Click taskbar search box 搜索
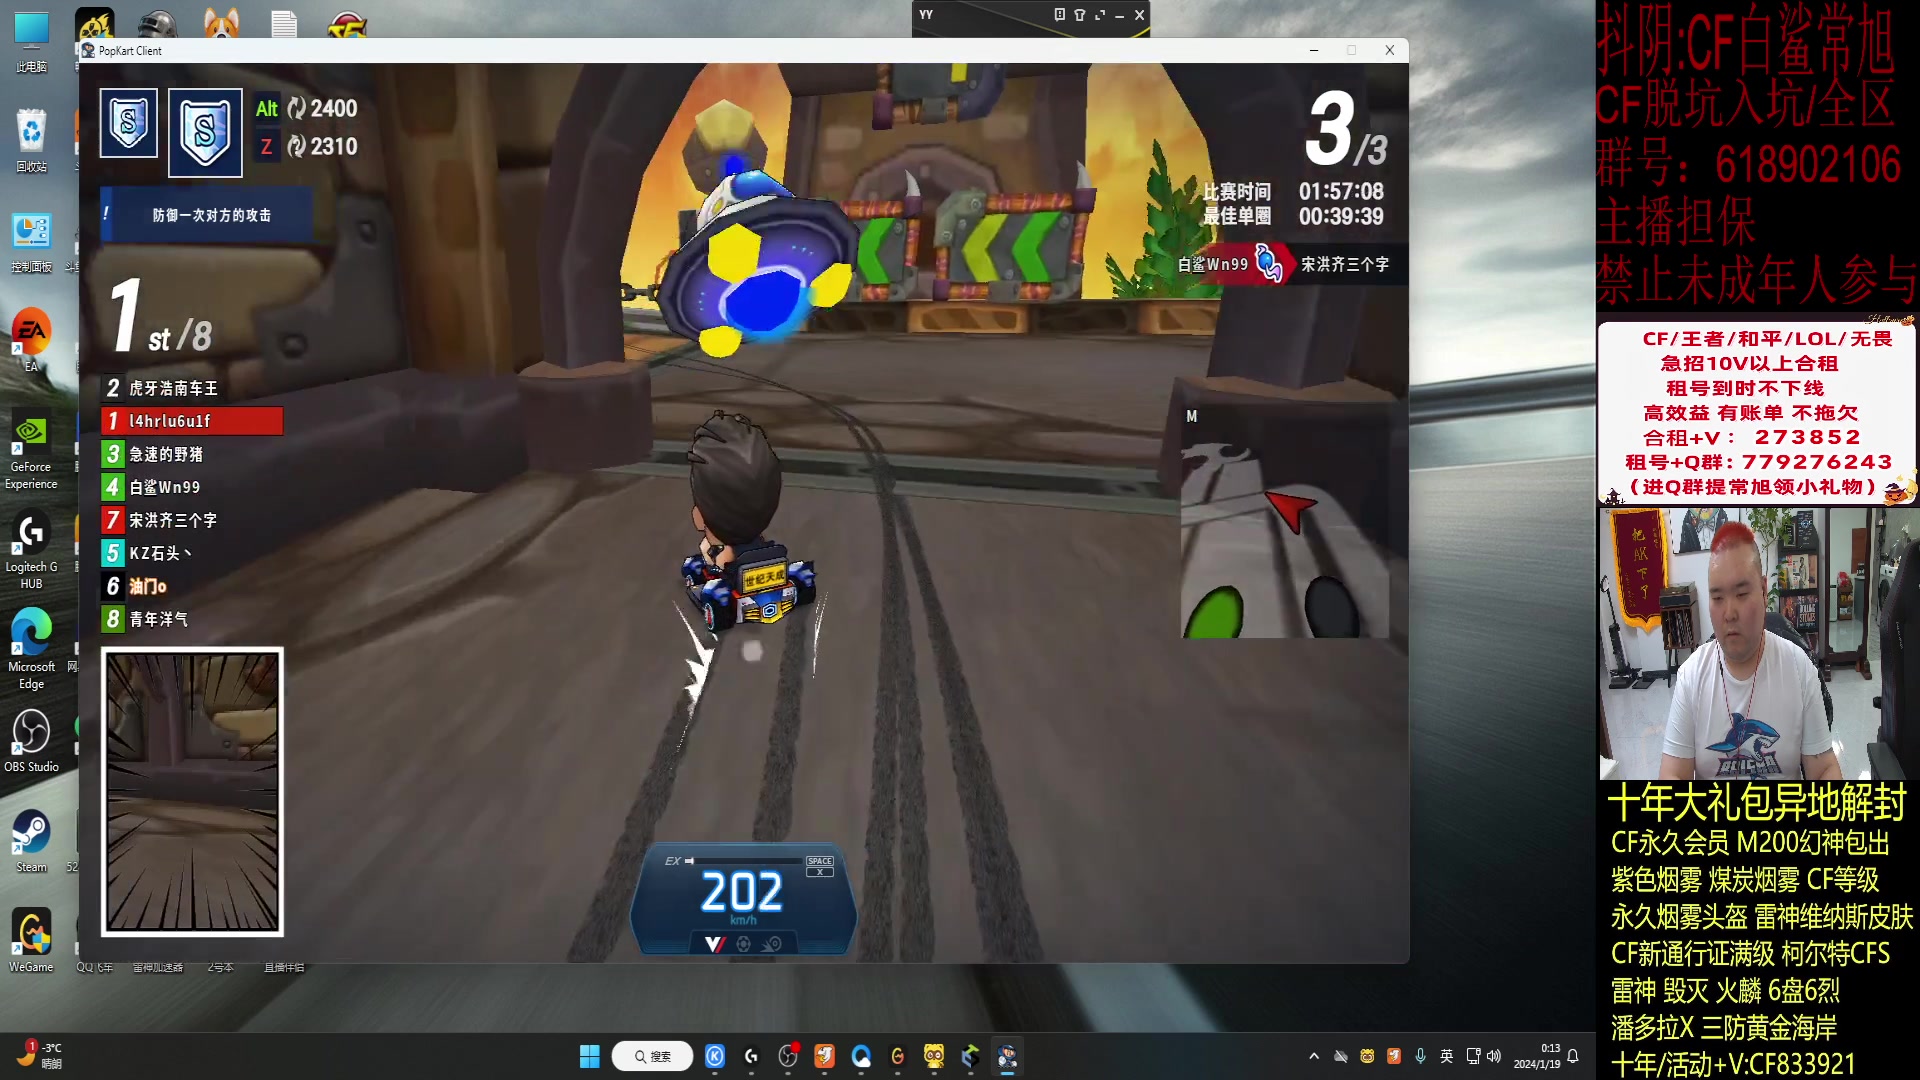Screen dimensions: 1920x1080 coord(652,1056)
